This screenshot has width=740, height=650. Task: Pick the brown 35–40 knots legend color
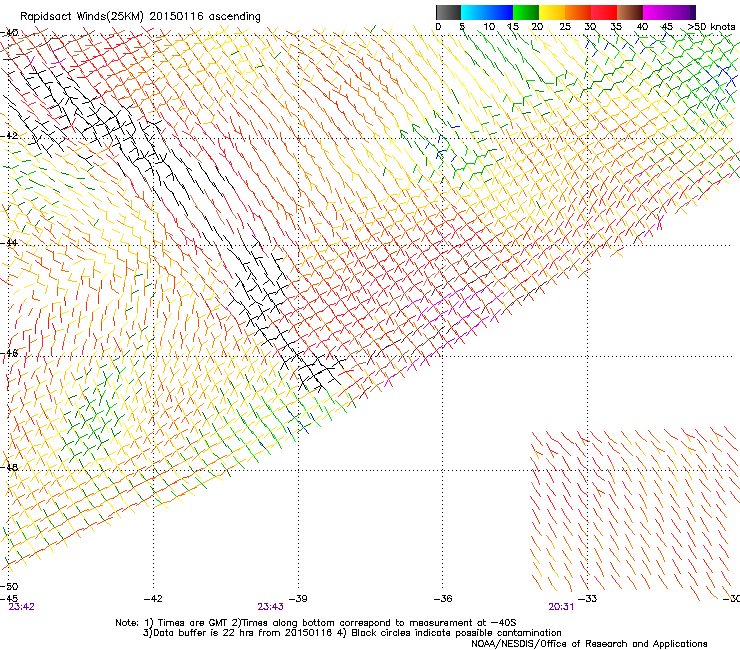click(630, 12)
